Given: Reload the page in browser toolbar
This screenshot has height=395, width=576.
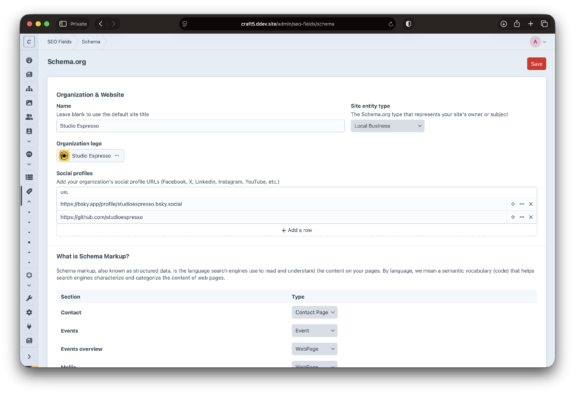Looking at the screenshot, I should click(390, 24).
